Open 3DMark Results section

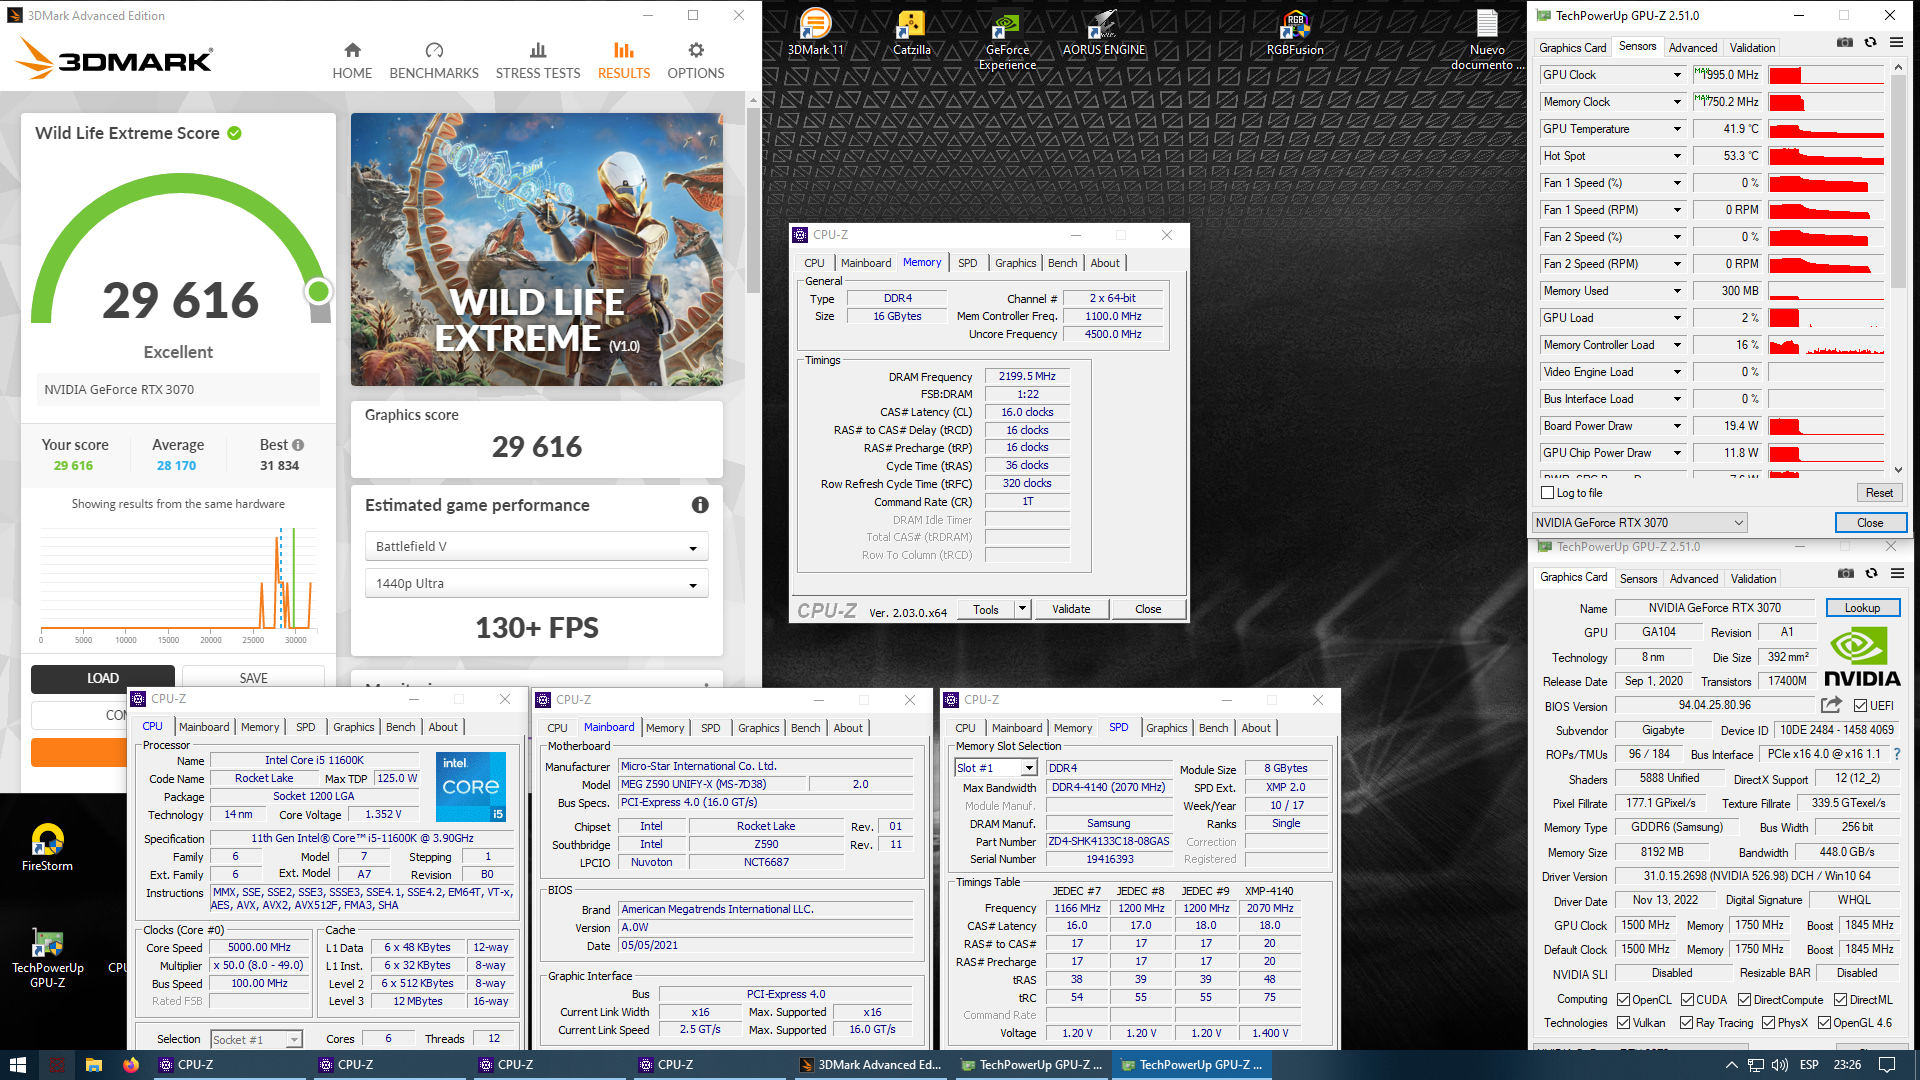click(624, 61)
